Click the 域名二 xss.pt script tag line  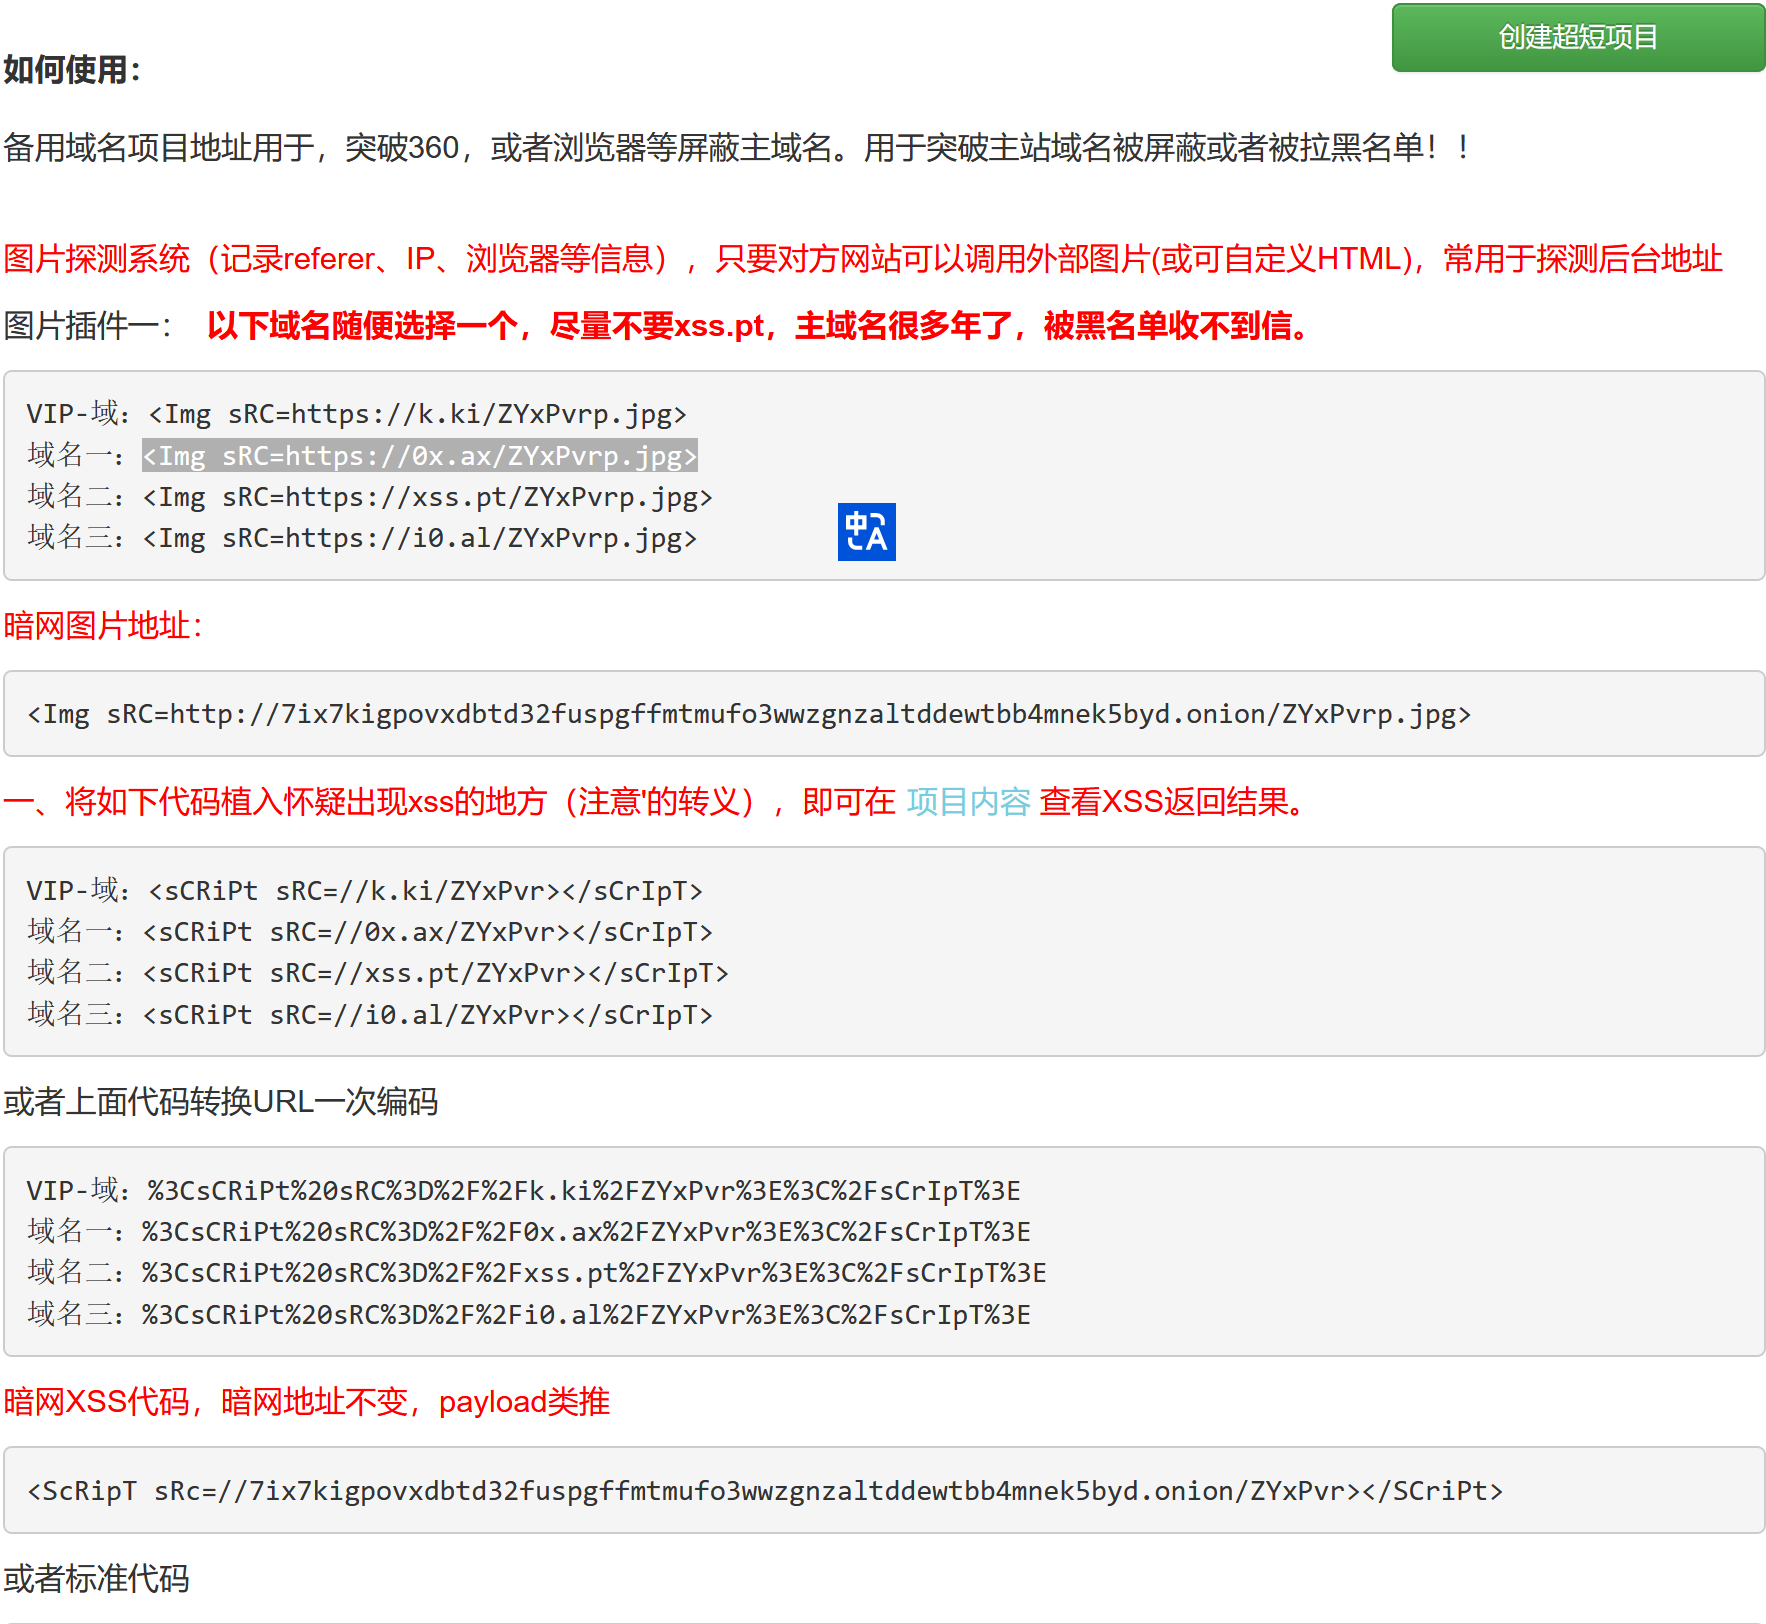click(x=378, y=973)
